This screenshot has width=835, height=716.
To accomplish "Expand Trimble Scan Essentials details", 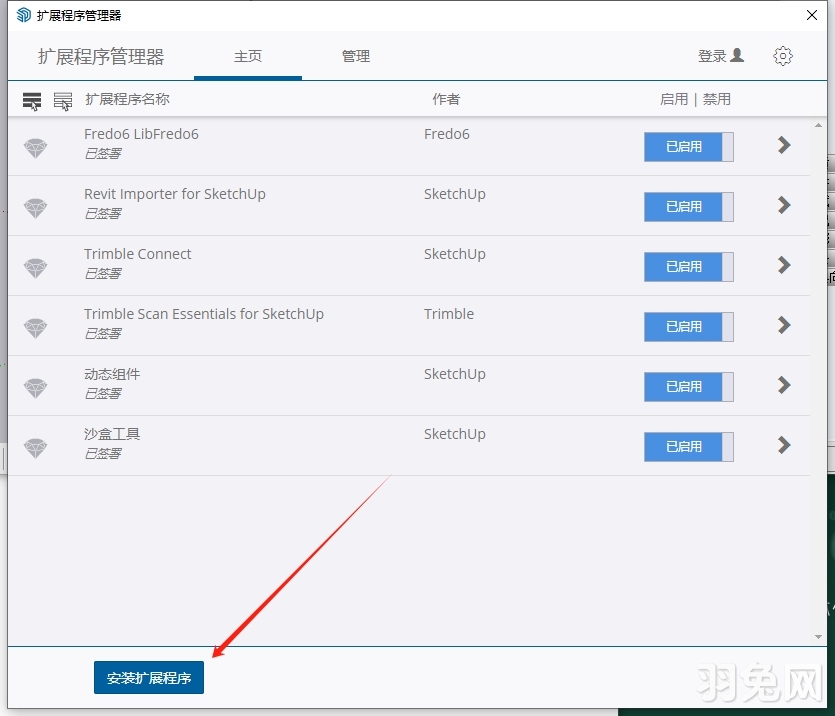I will click(x=784, y=327).
